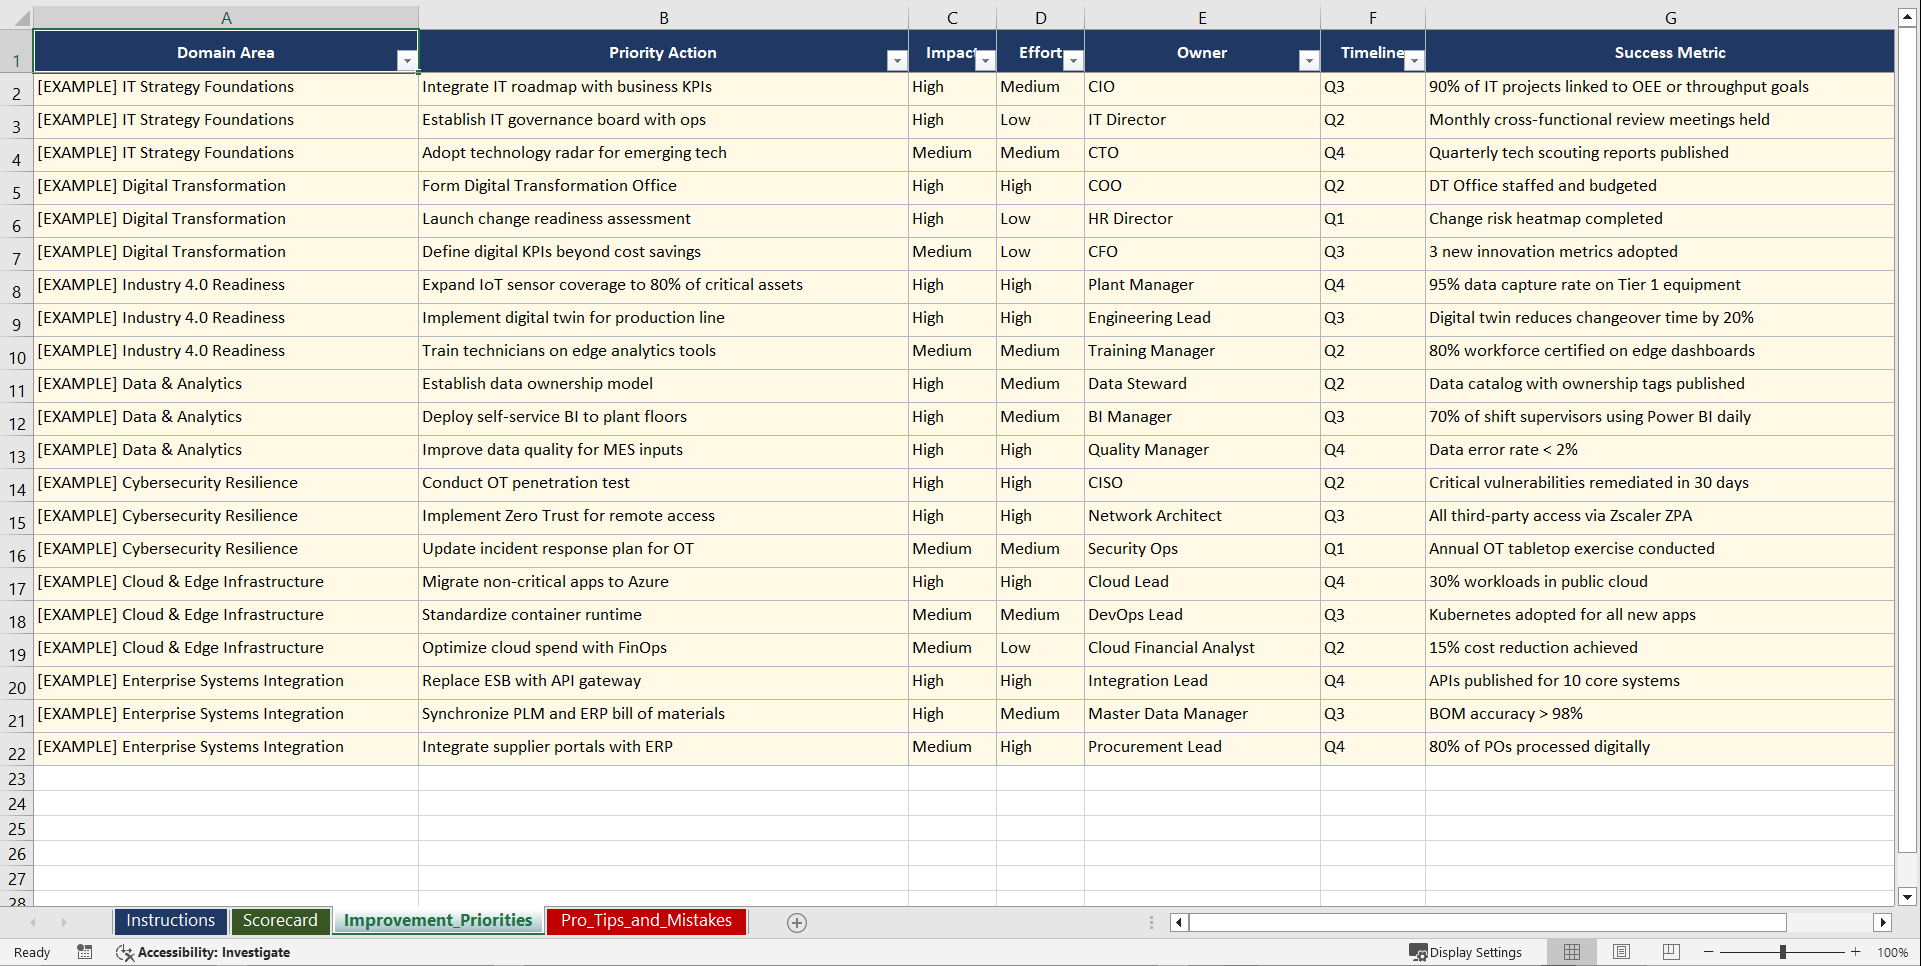Open Display Settings from the status bar

(x=1466, y=952)
